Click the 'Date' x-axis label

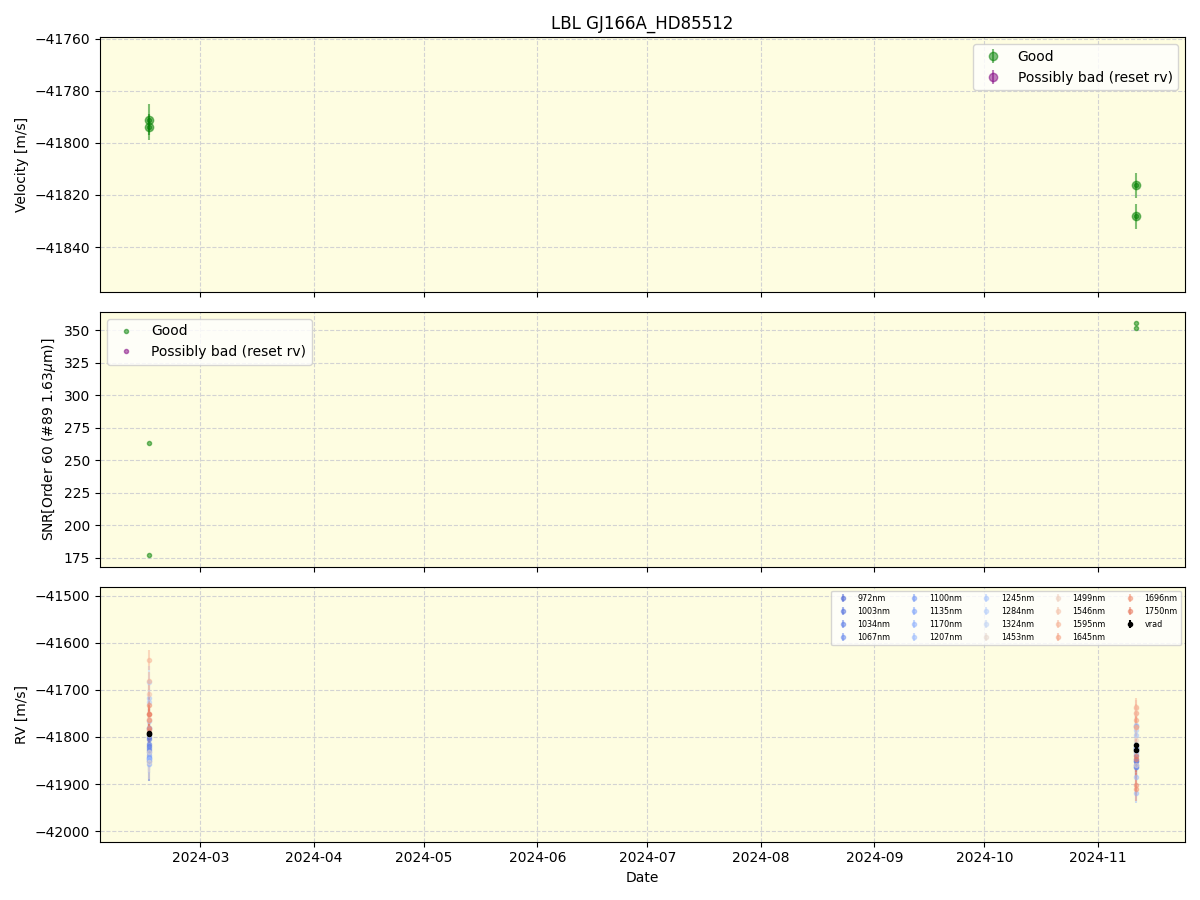642,878
